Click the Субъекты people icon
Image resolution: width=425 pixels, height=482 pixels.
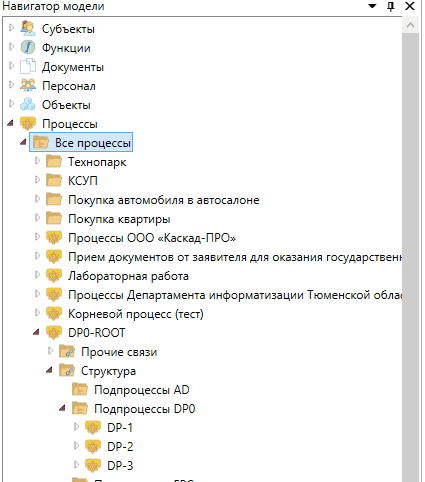coord(28,29)
